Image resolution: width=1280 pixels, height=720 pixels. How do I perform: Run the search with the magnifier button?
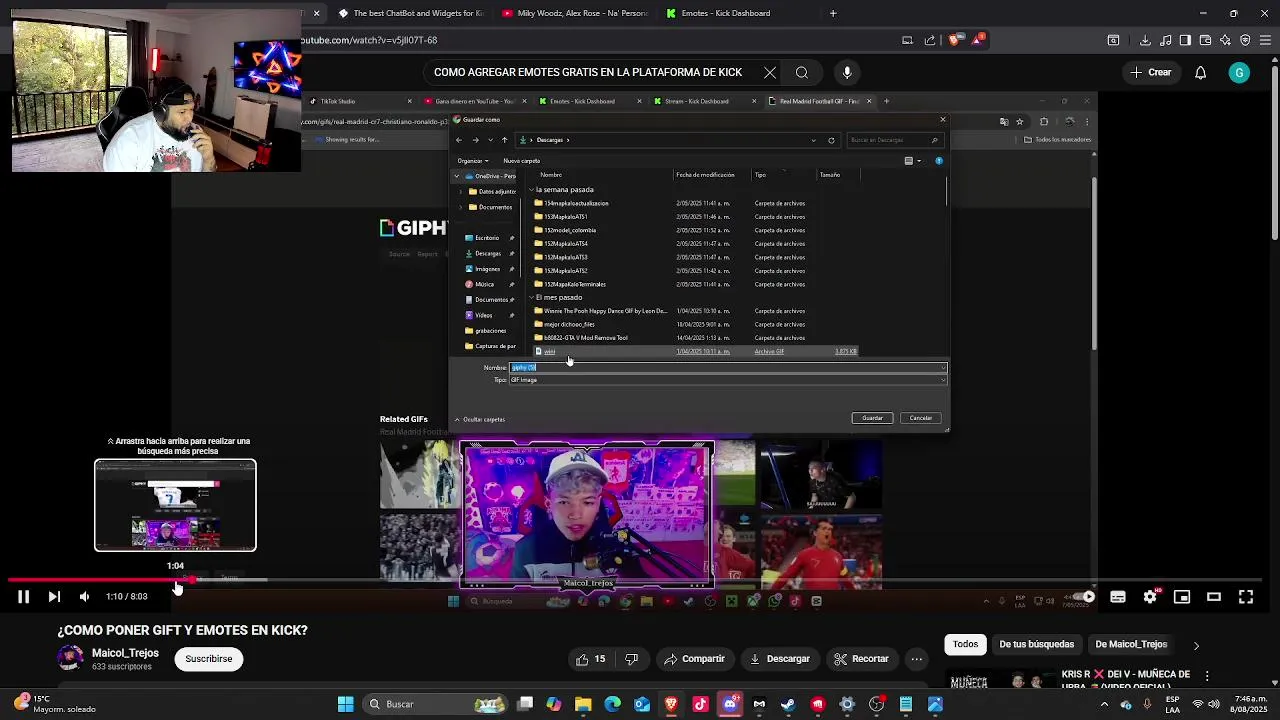click(802, 72)
